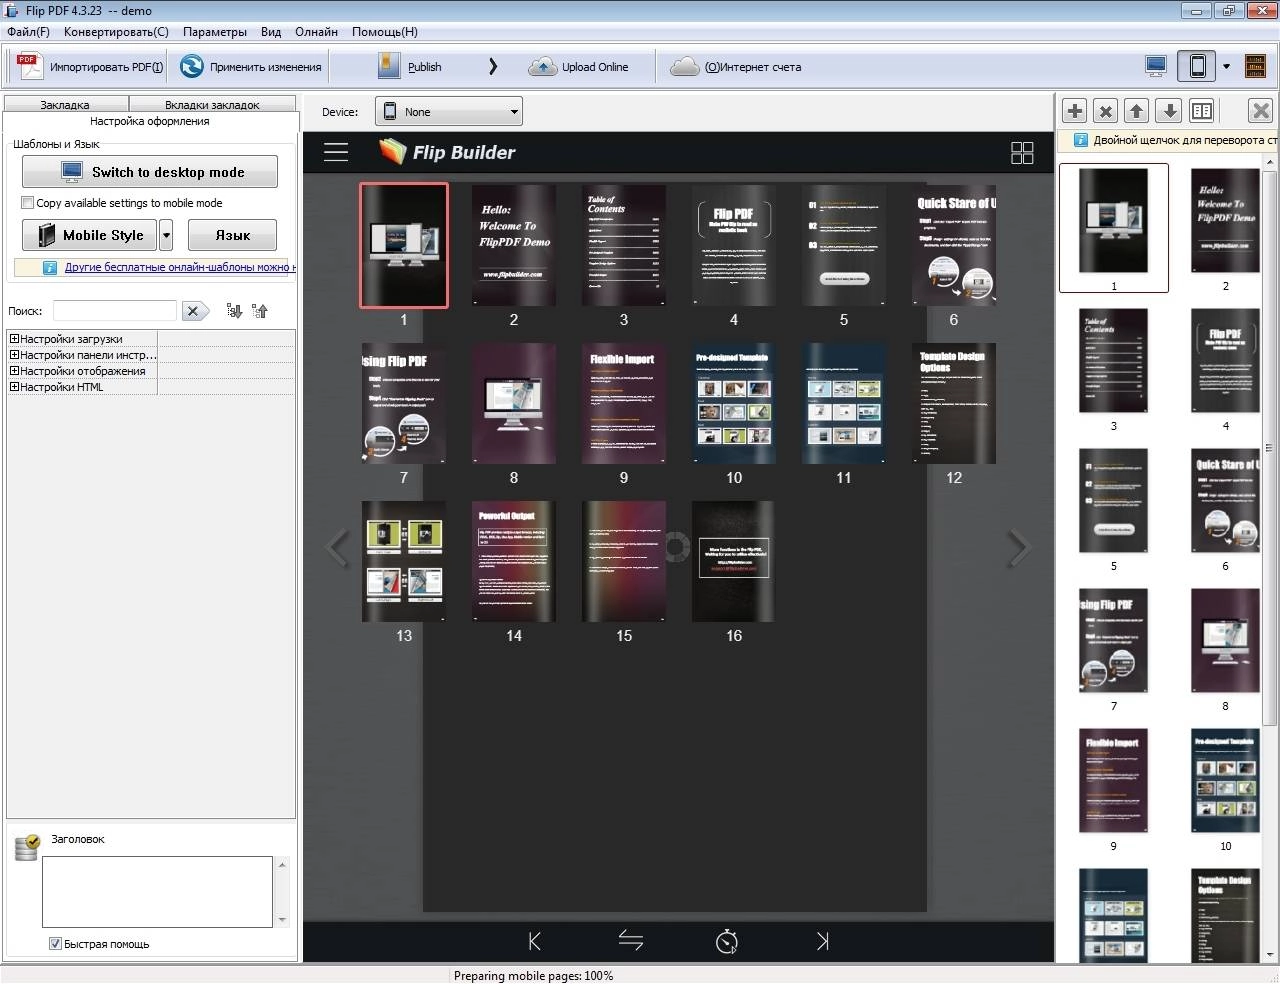Viewport: 1280px width, 984px height.
Task: Go to the previous page with left chevron
Action: tap(339, 548)
